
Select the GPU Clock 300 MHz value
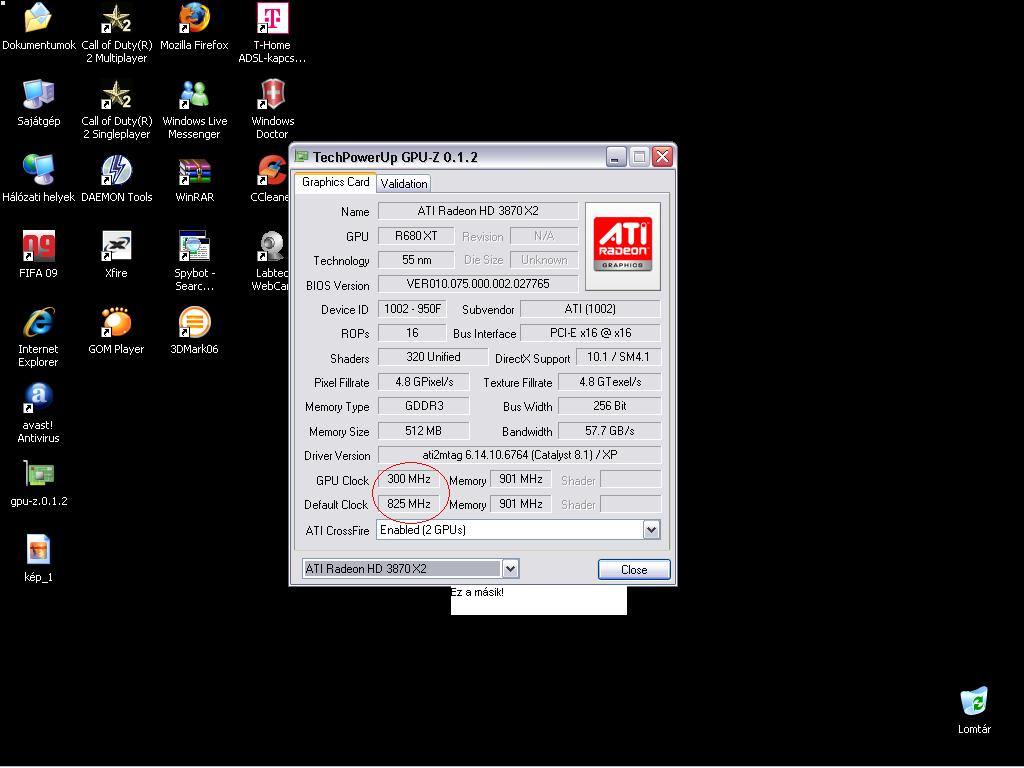click(x=409, y=479)
